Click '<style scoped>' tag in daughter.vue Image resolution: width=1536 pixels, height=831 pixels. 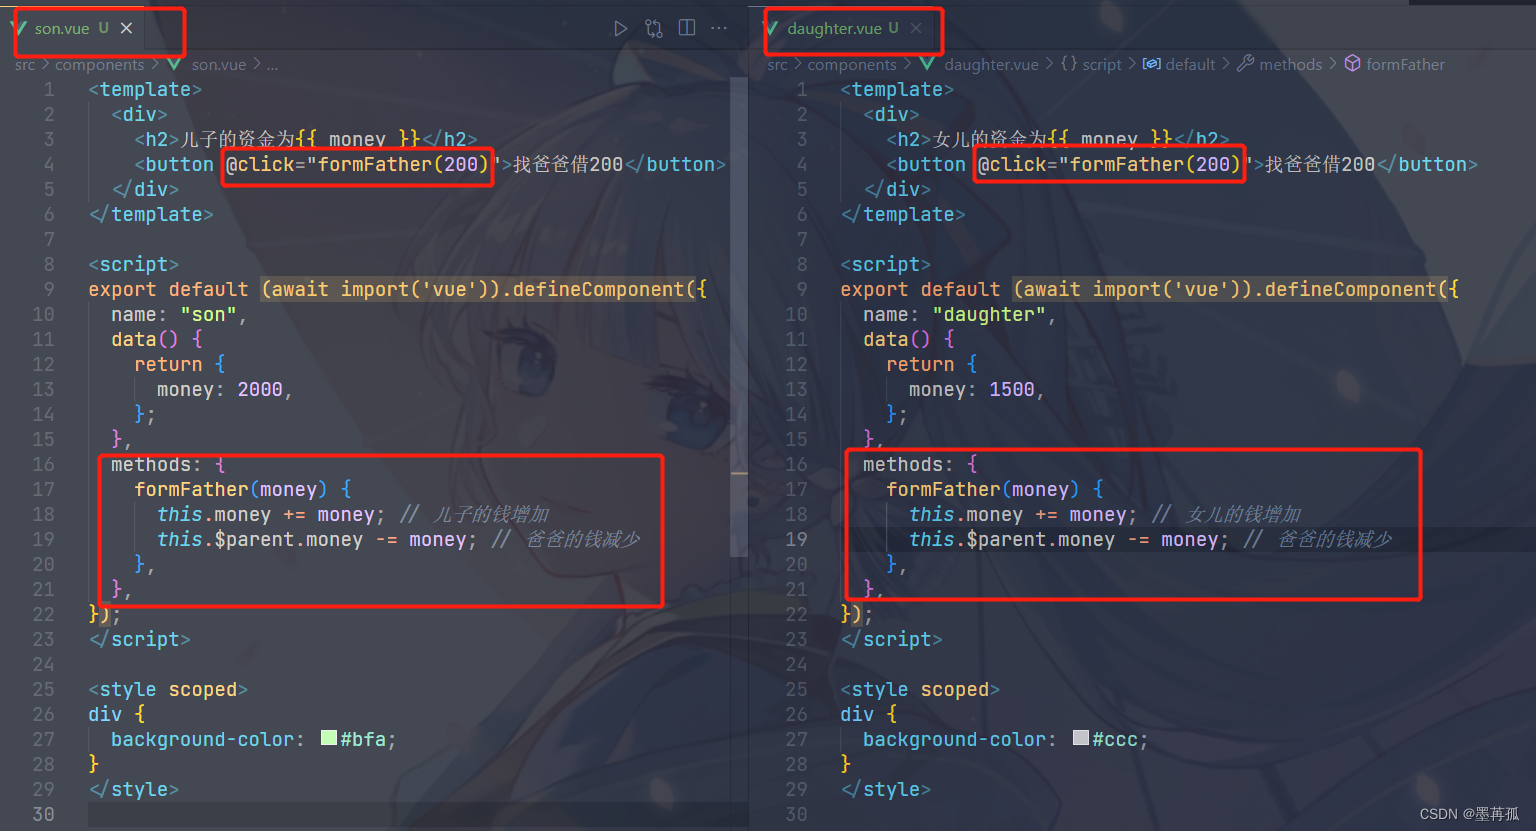920,689
